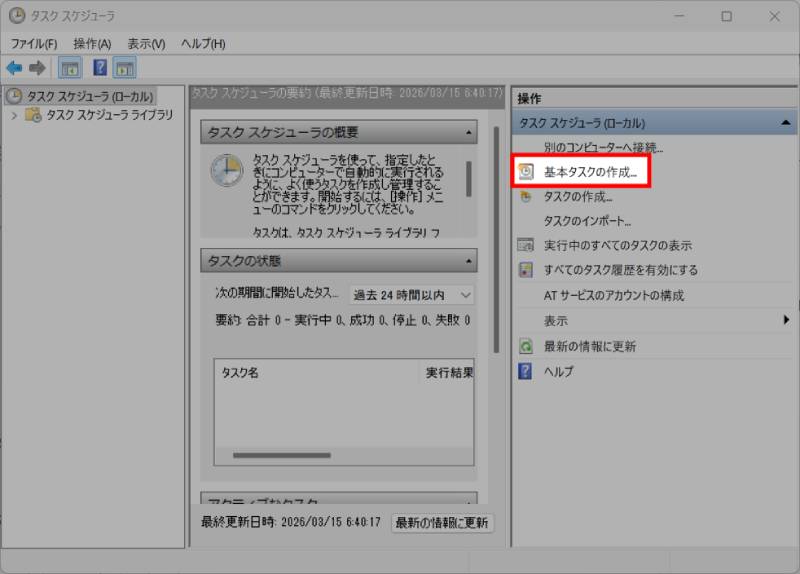Click the help icon beside ヘルプ in actions pane
800x574 pixels.
[525, 371]
